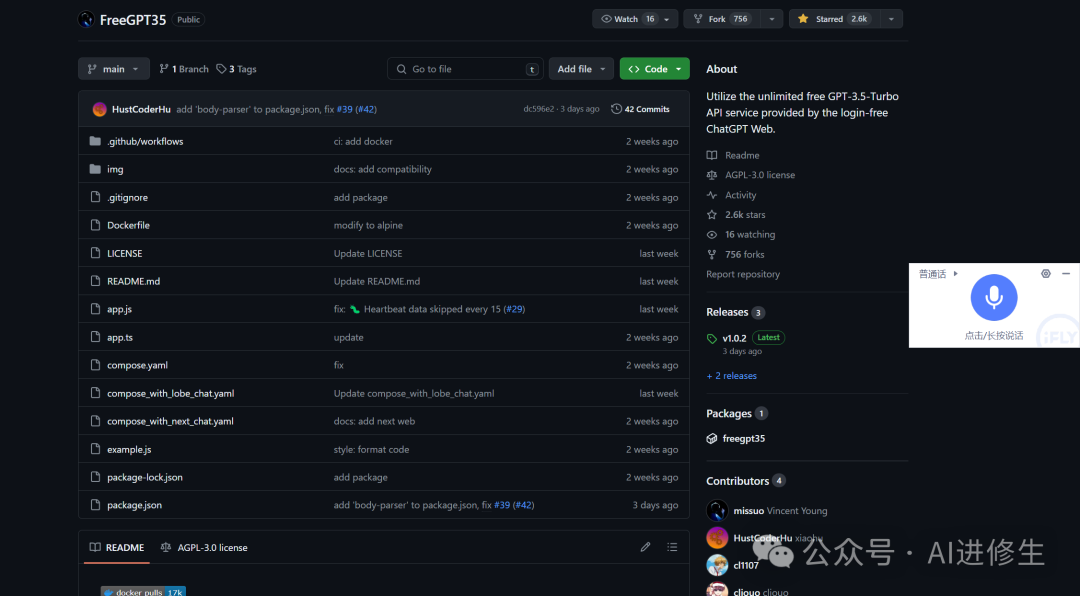Open the voice widget settings gear
Viewport: 1080px width, 596px height.
[1046, 274]
